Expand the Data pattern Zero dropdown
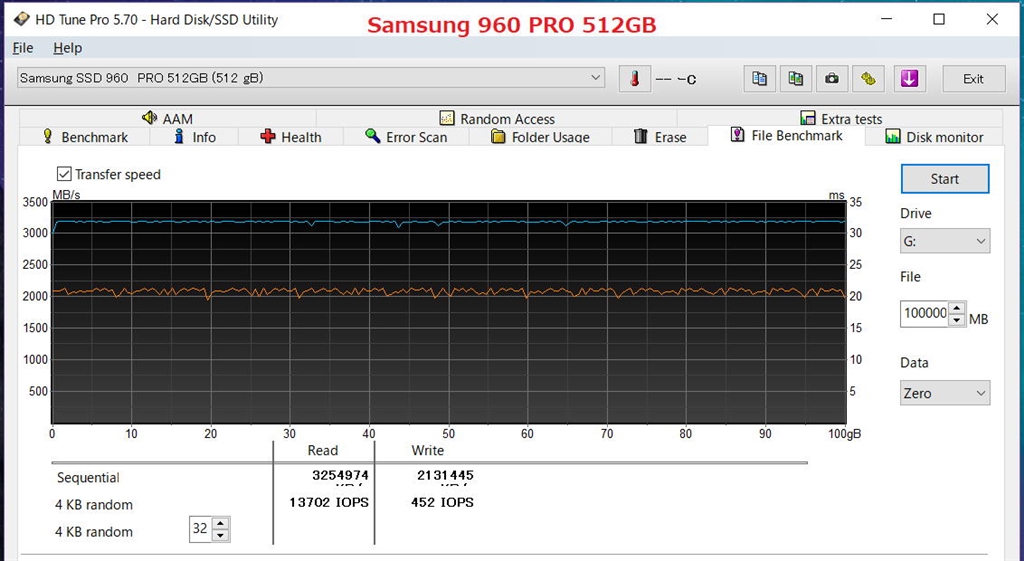The image size is (1024, 561). point(944,393)
